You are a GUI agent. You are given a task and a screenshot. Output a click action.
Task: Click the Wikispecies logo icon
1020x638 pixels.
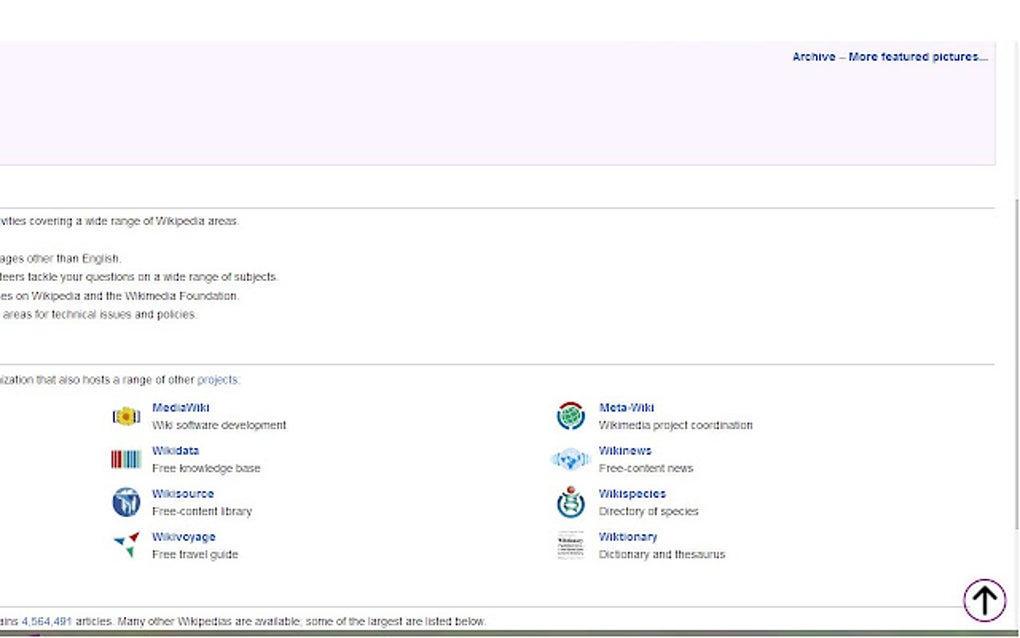click(570, 502)
